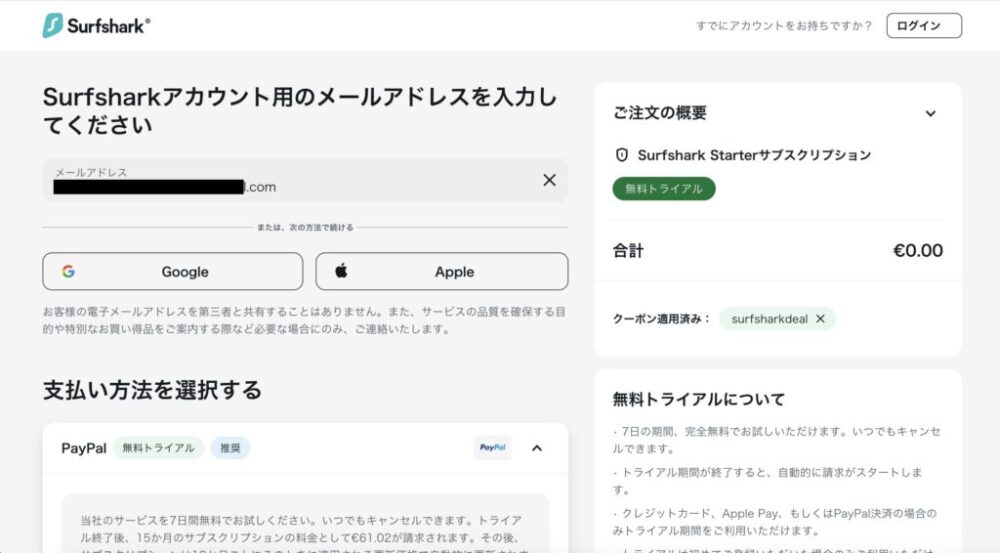Click the 推奨 recommended badge
This screenshot has height=553, width=1000.
point(230,448)
